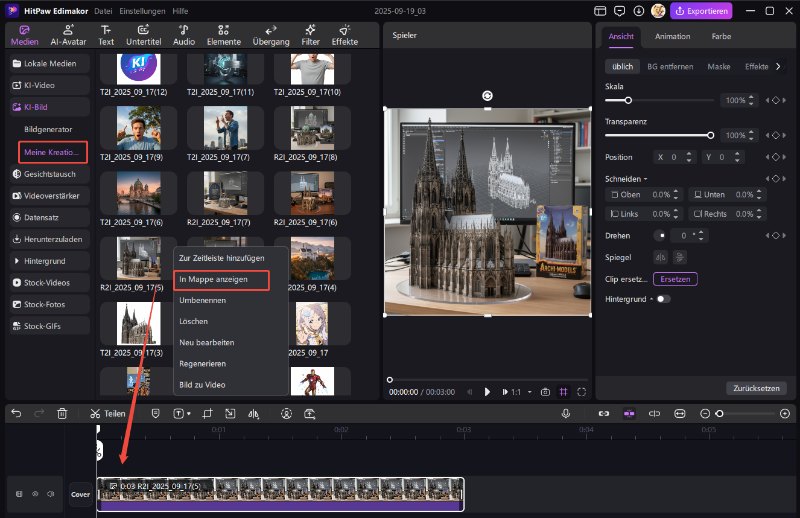The image size is (800, 518).
Task: Choose 'Bild zu Video' in context menu
Action: 202,385
